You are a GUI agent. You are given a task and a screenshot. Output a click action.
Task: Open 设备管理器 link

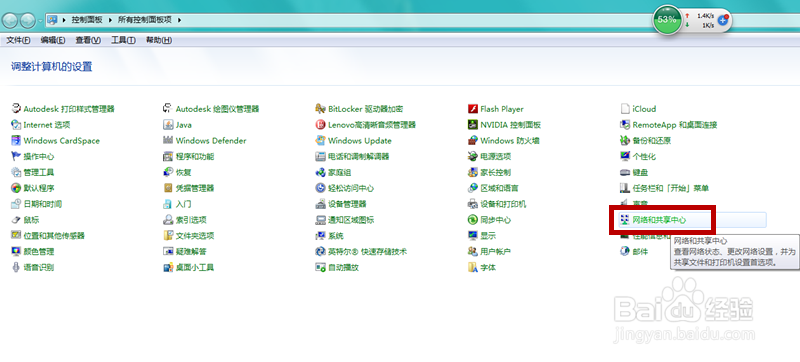[347, 204]
